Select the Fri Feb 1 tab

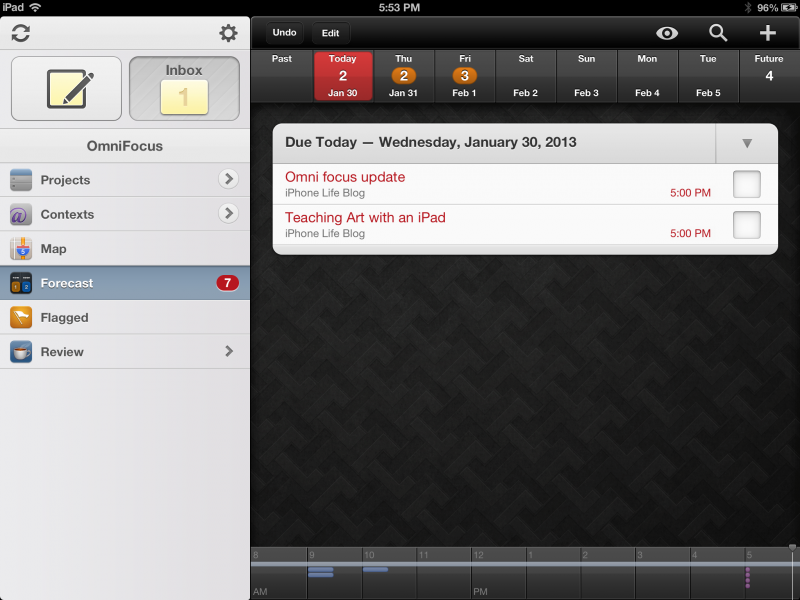tap(464, 76)
